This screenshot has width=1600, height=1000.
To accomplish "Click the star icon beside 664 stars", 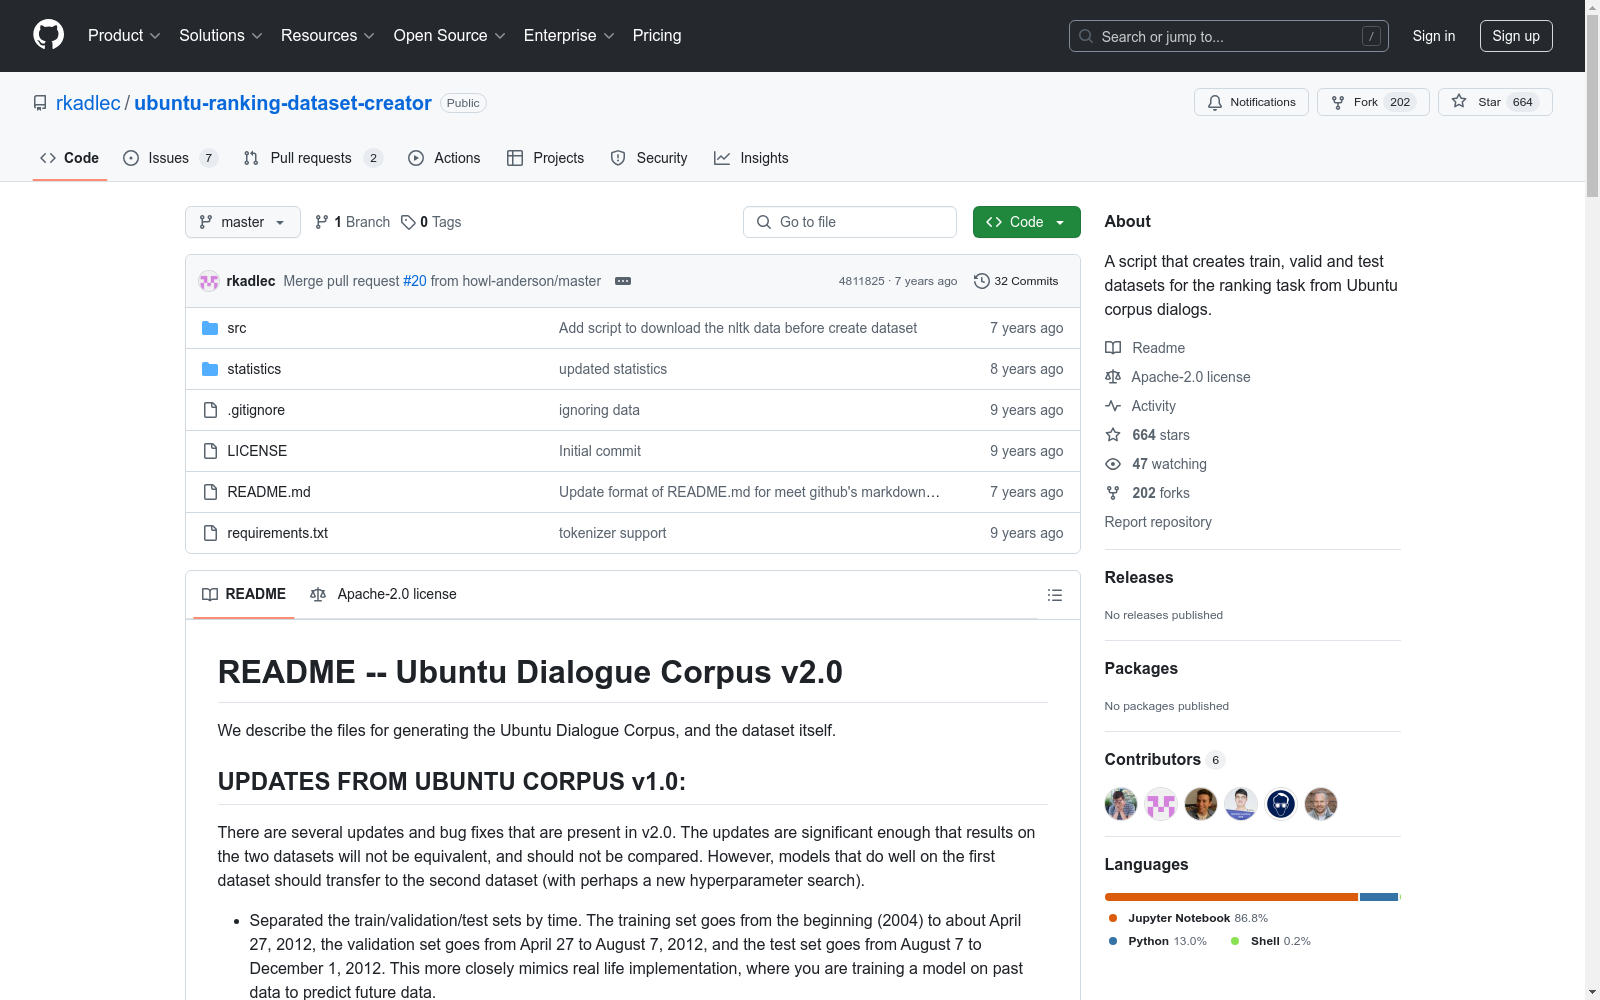I will 1113,435.
